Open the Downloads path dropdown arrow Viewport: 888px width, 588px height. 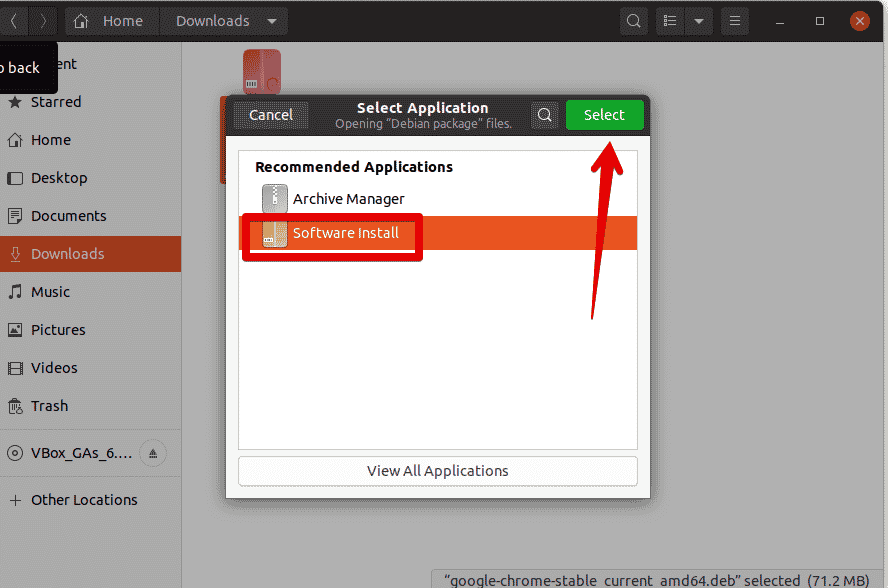272,21
